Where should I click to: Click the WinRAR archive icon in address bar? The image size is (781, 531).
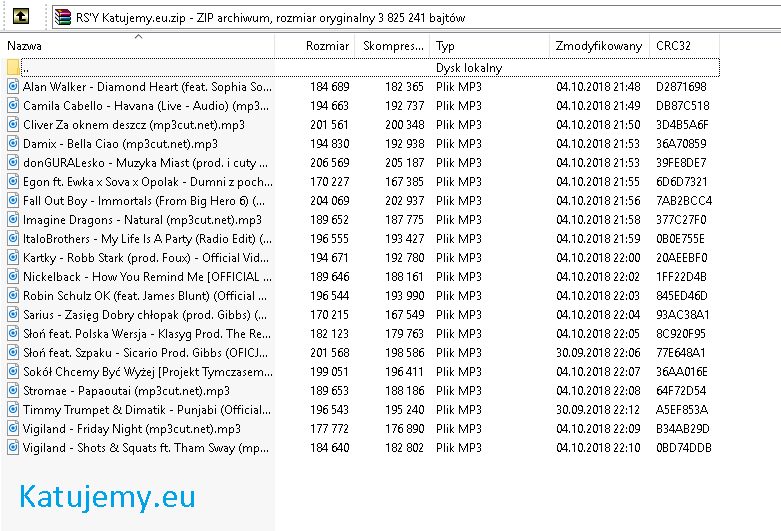[63, 17]
